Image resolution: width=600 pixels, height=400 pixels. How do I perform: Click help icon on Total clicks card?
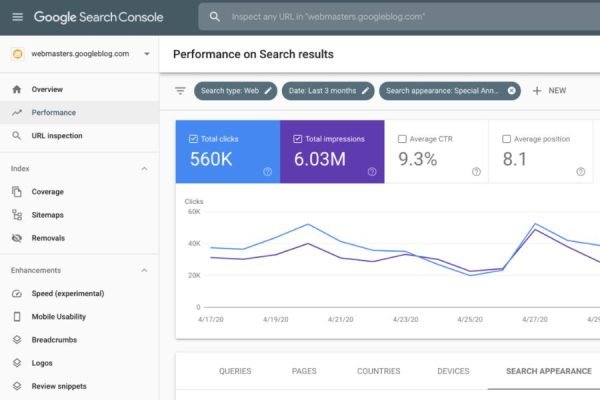point(267,172)
